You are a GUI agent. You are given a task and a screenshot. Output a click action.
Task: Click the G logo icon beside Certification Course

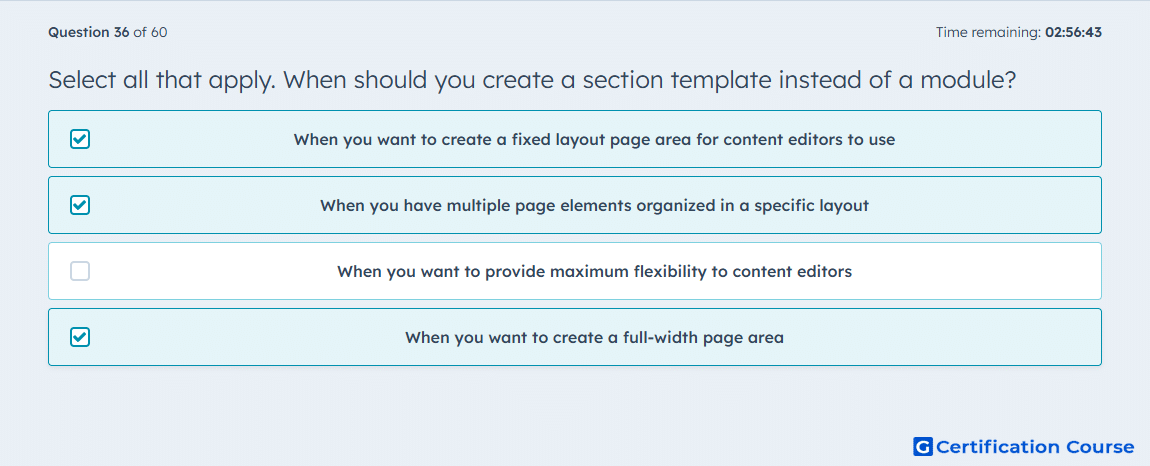click(923, 446)
